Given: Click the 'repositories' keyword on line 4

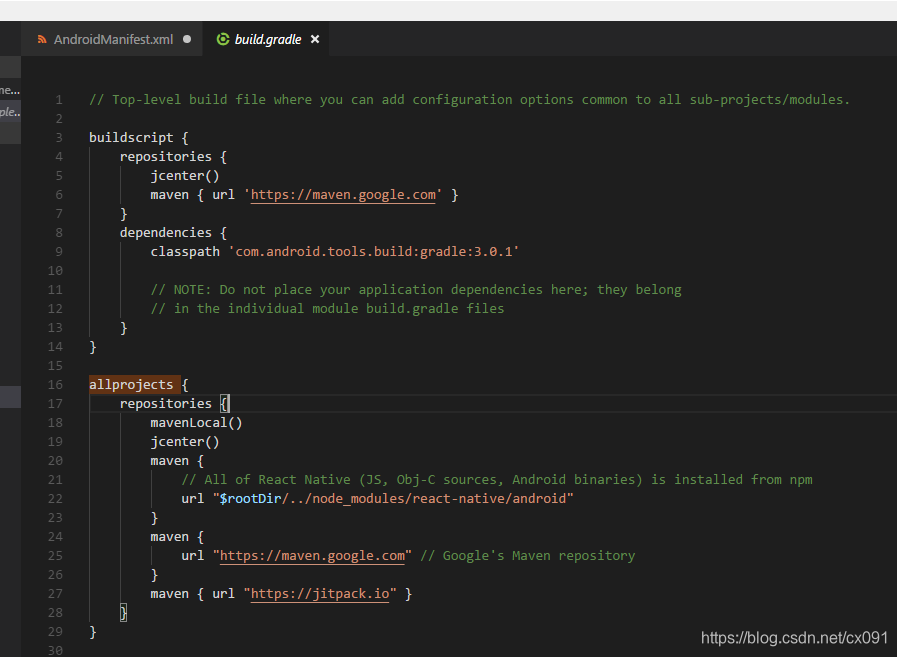Looking at the screenshot, I should pos(166,157).
